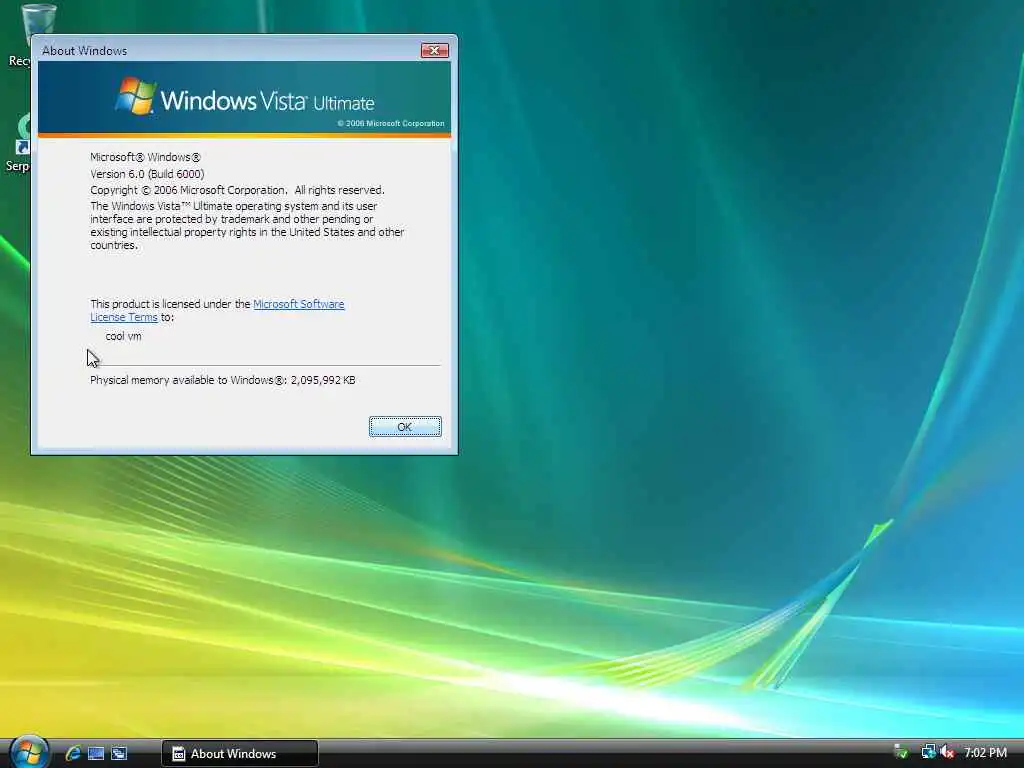Open the Microsoft Software License Terms link
This screenshot has height=768, width=1024.
pos(298,304)
